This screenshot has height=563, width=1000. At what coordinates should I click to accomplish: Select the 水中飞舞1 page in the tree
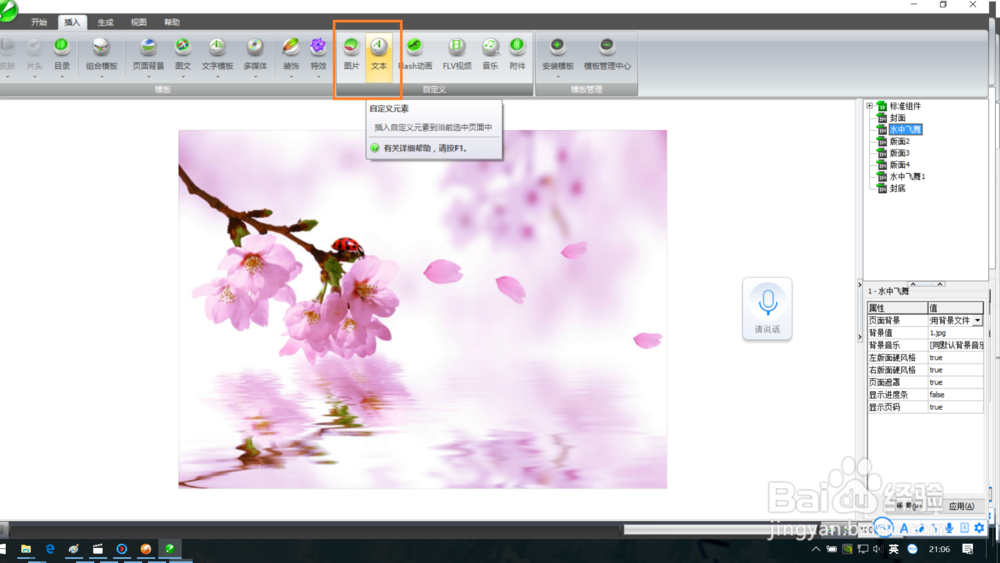907,176
